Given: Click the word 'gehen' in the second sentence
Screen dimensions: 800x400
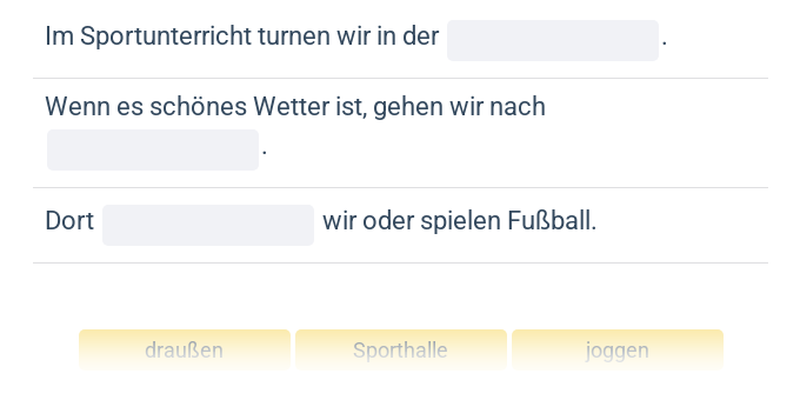Looking at the screenshot, I should click(x=408, y=107).
